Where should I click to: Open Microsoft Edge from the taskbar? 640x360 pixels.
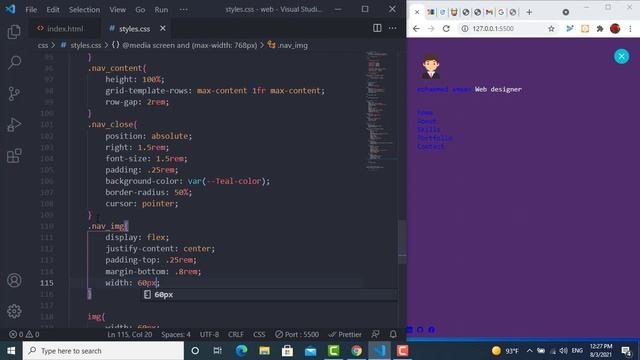[242, 351]
